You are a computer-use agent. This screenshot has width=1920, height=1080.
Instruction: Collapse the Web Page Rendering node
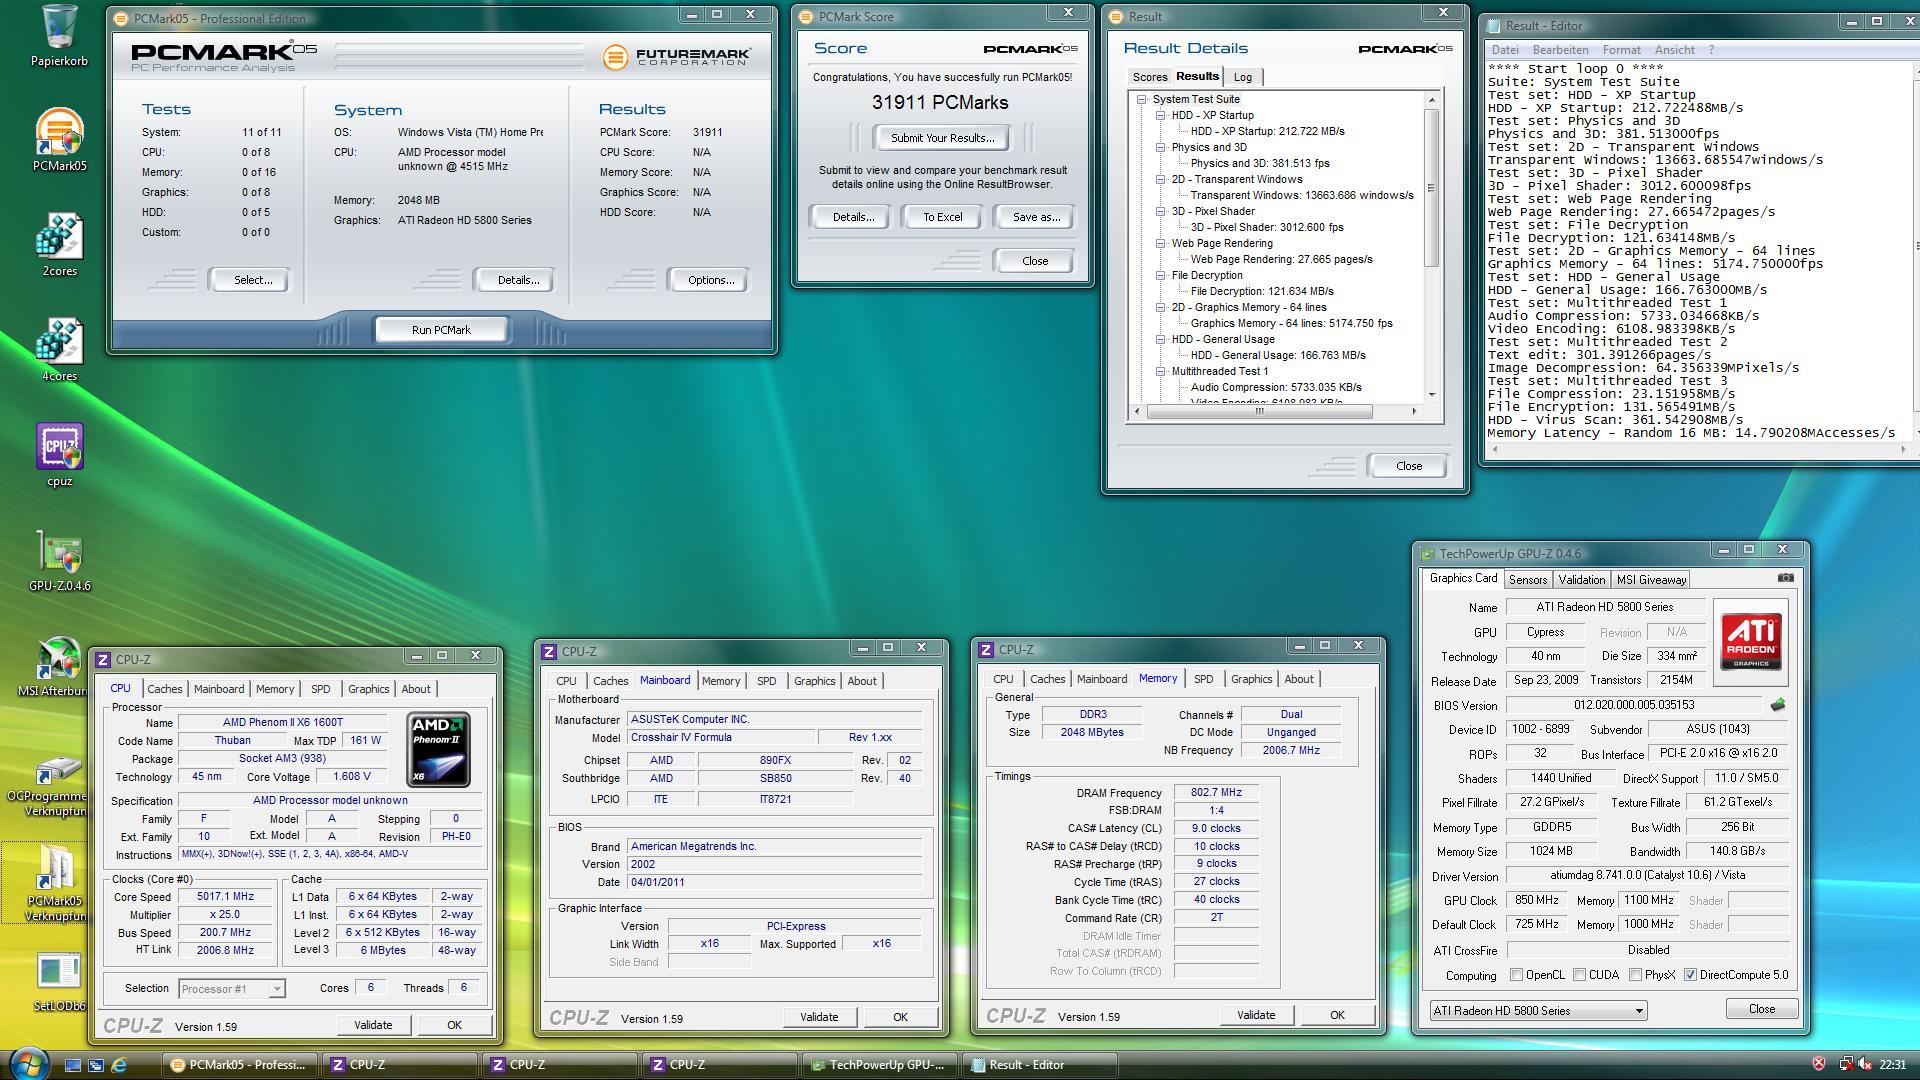1161,243
